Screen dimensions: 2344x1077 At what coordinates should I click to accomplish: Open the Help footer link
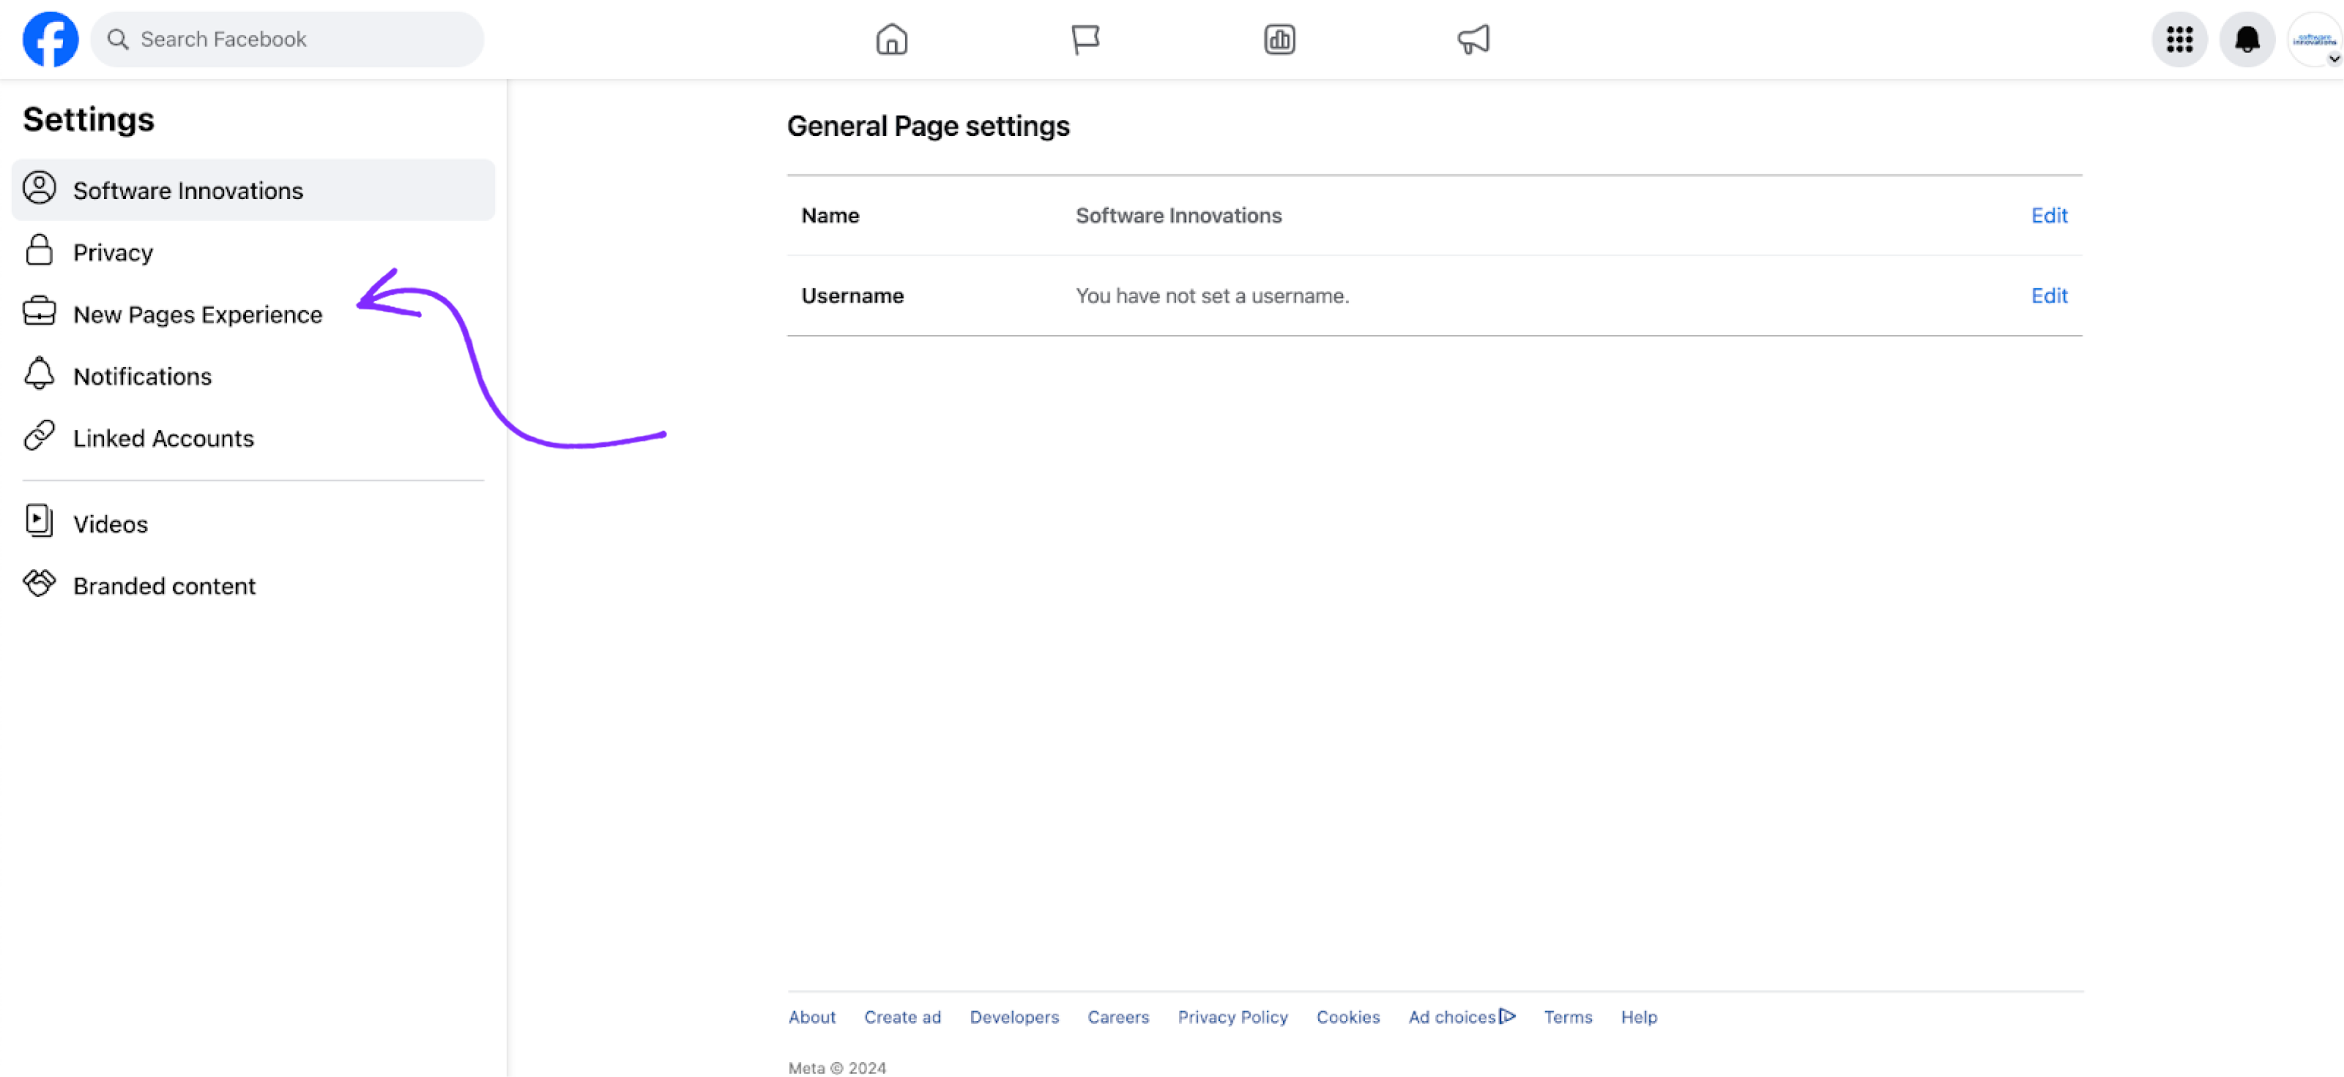tap(1639, 1017)
